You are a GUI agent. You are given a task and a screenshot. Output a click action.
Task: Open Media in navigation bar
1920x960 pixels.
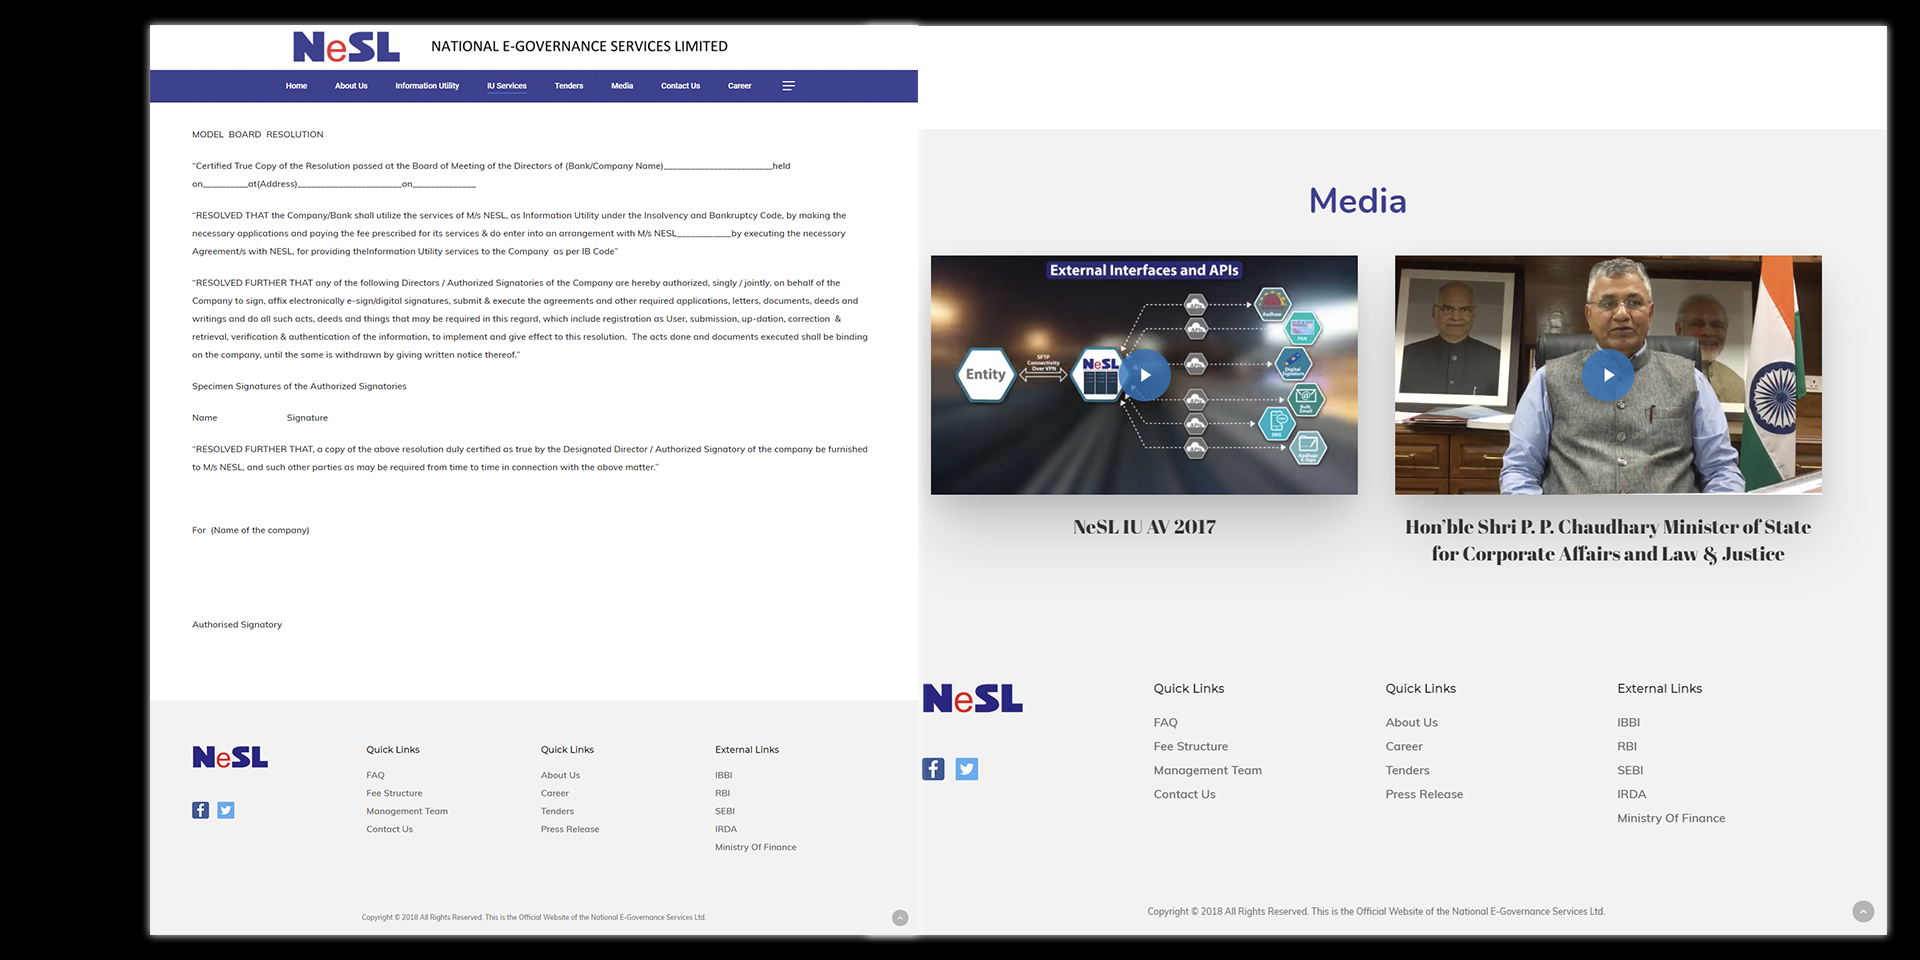(622, 86)
